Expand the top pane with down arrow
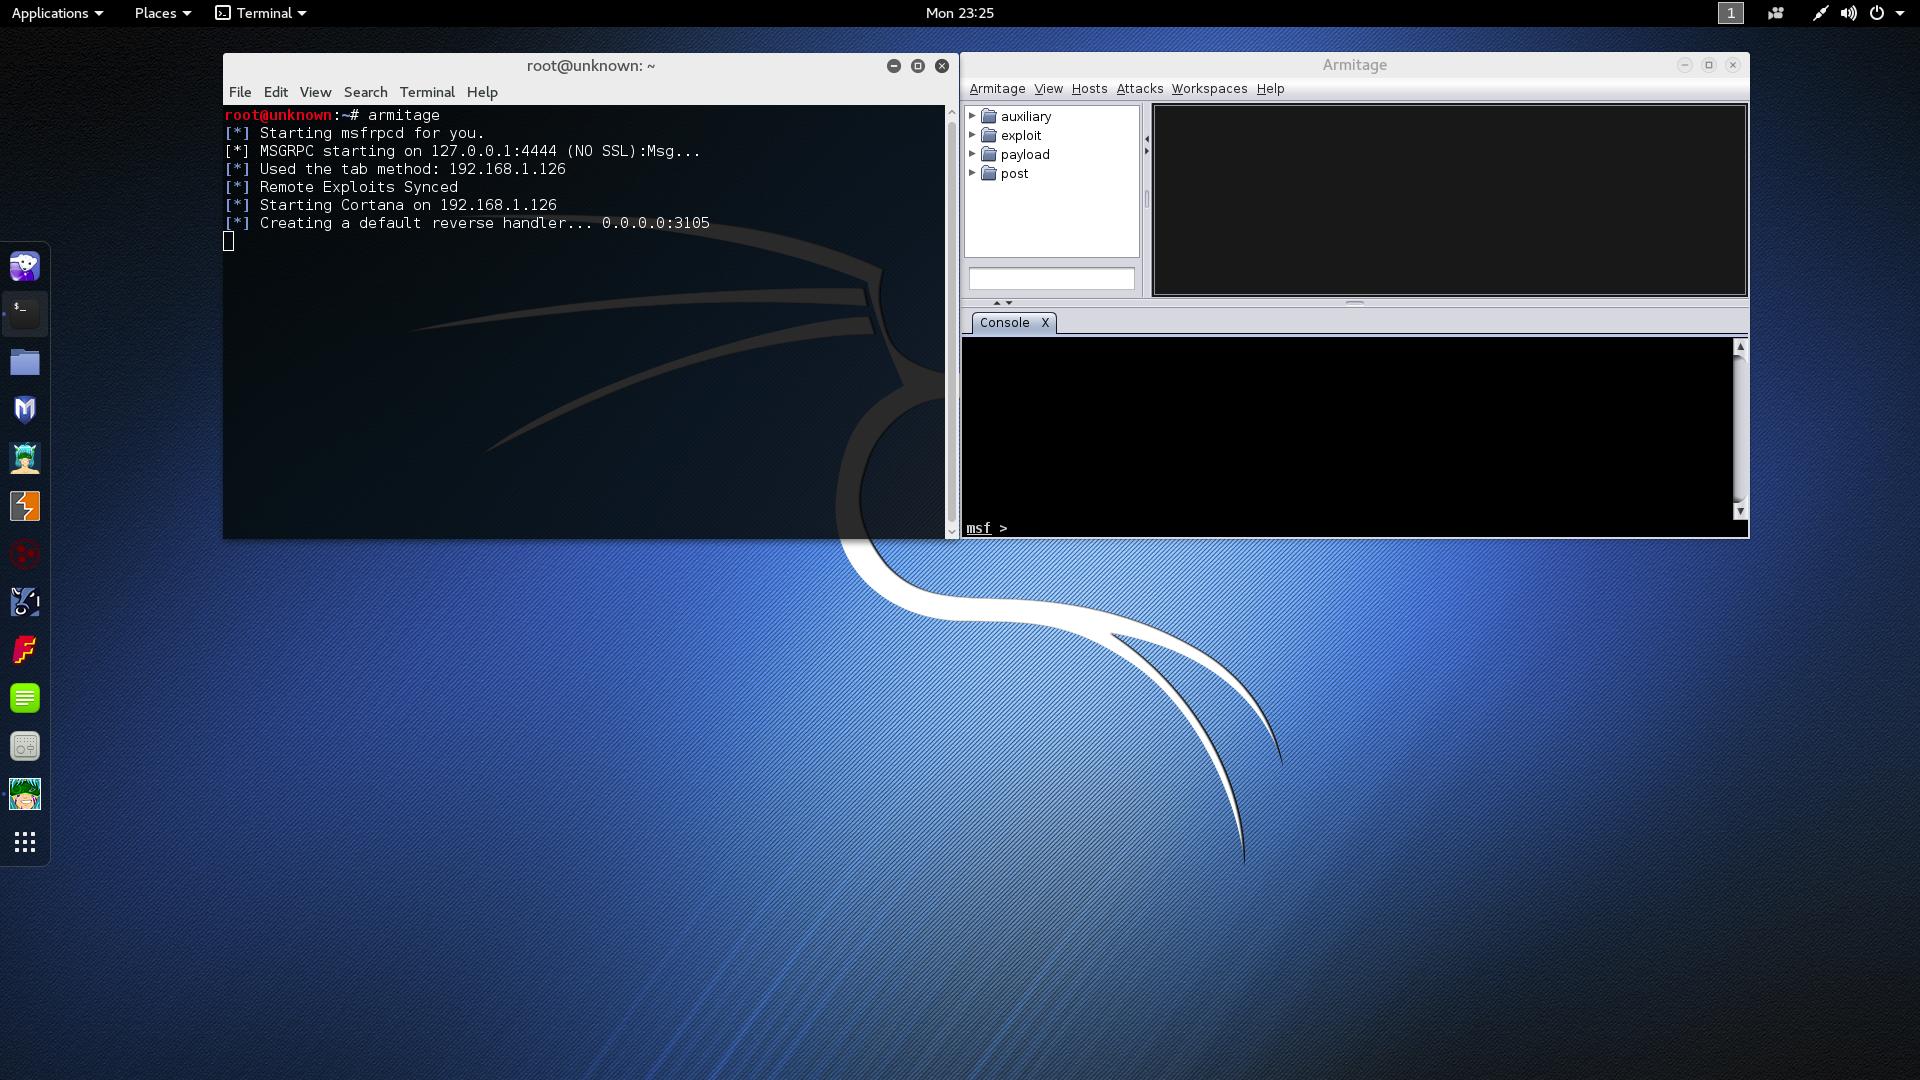 (x=1009, y=302)
